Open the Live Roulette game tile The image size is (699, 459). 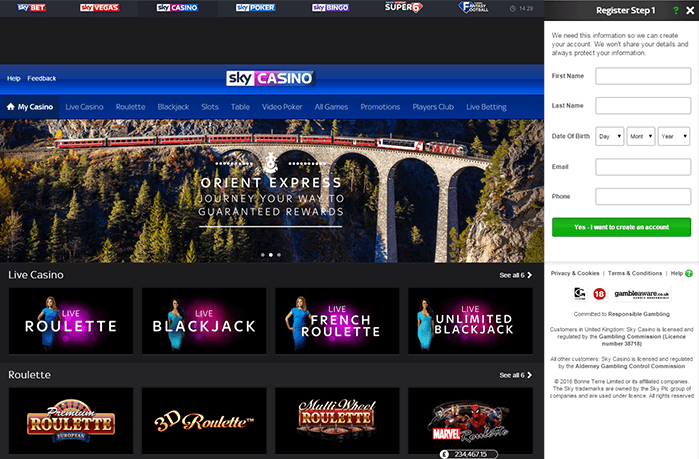click(x=71, y=321)
